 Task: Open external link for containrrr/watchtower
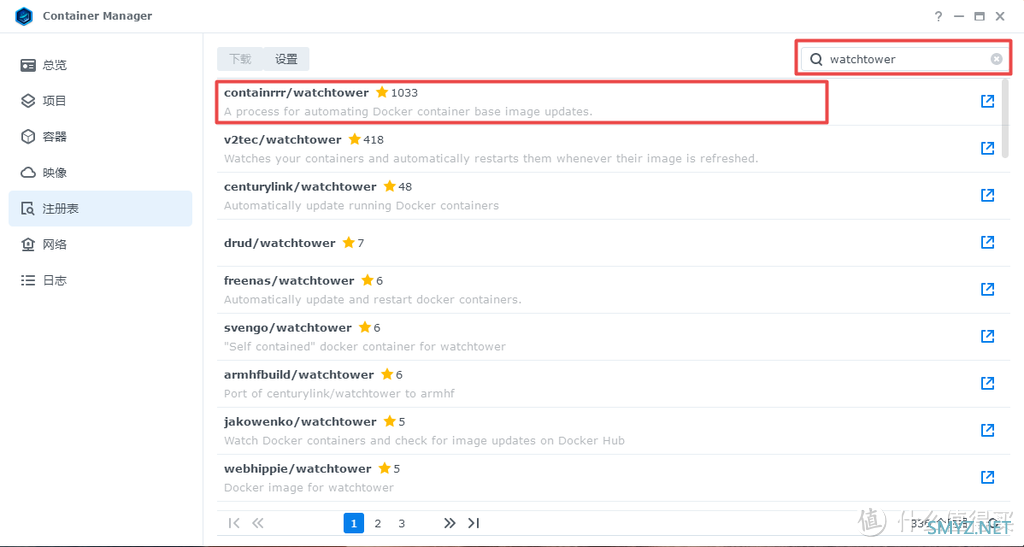[987, 101]
